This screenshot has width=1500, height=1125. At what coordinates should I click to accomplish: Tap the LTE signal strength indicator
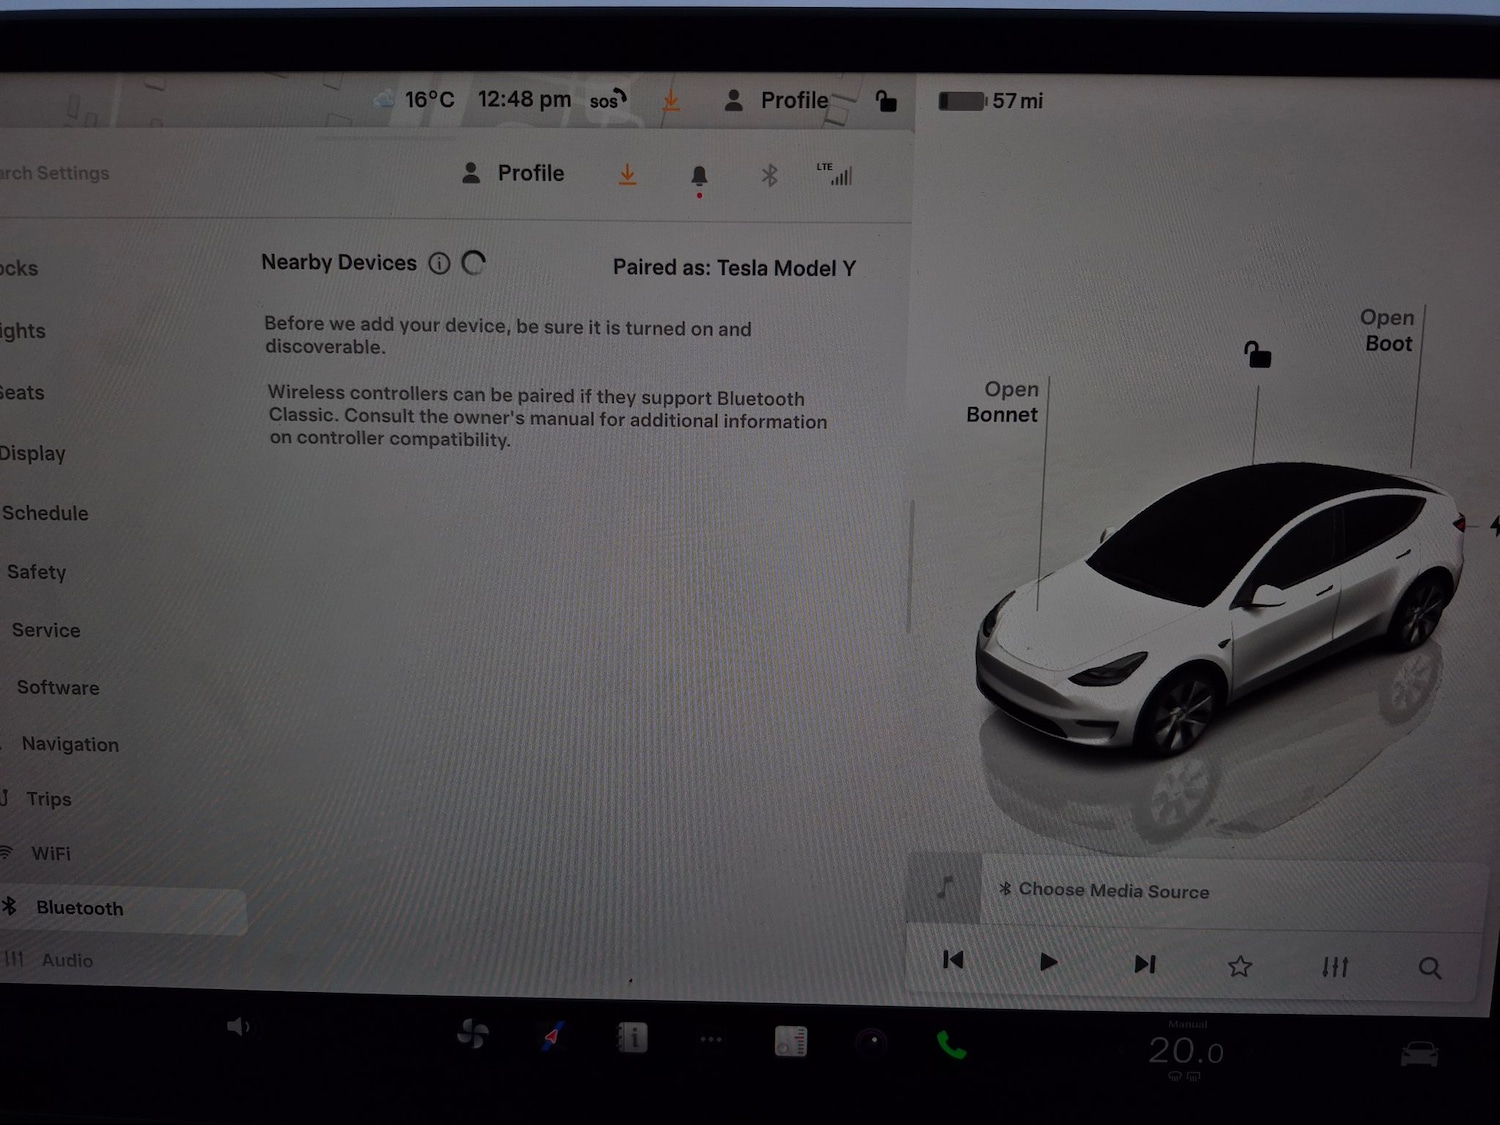[x=838, y=174]
